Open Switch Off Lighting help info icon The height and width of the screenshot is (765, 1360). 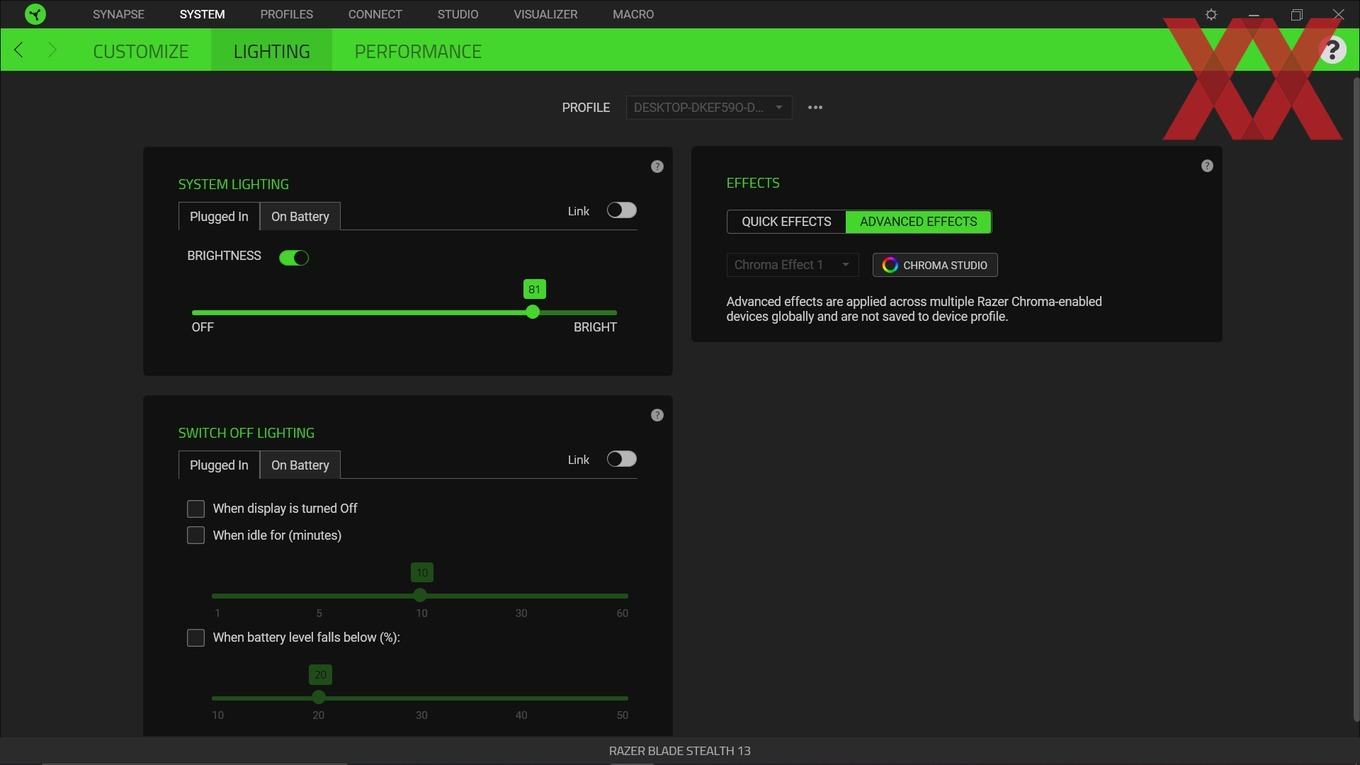click(x=657, y=415)
